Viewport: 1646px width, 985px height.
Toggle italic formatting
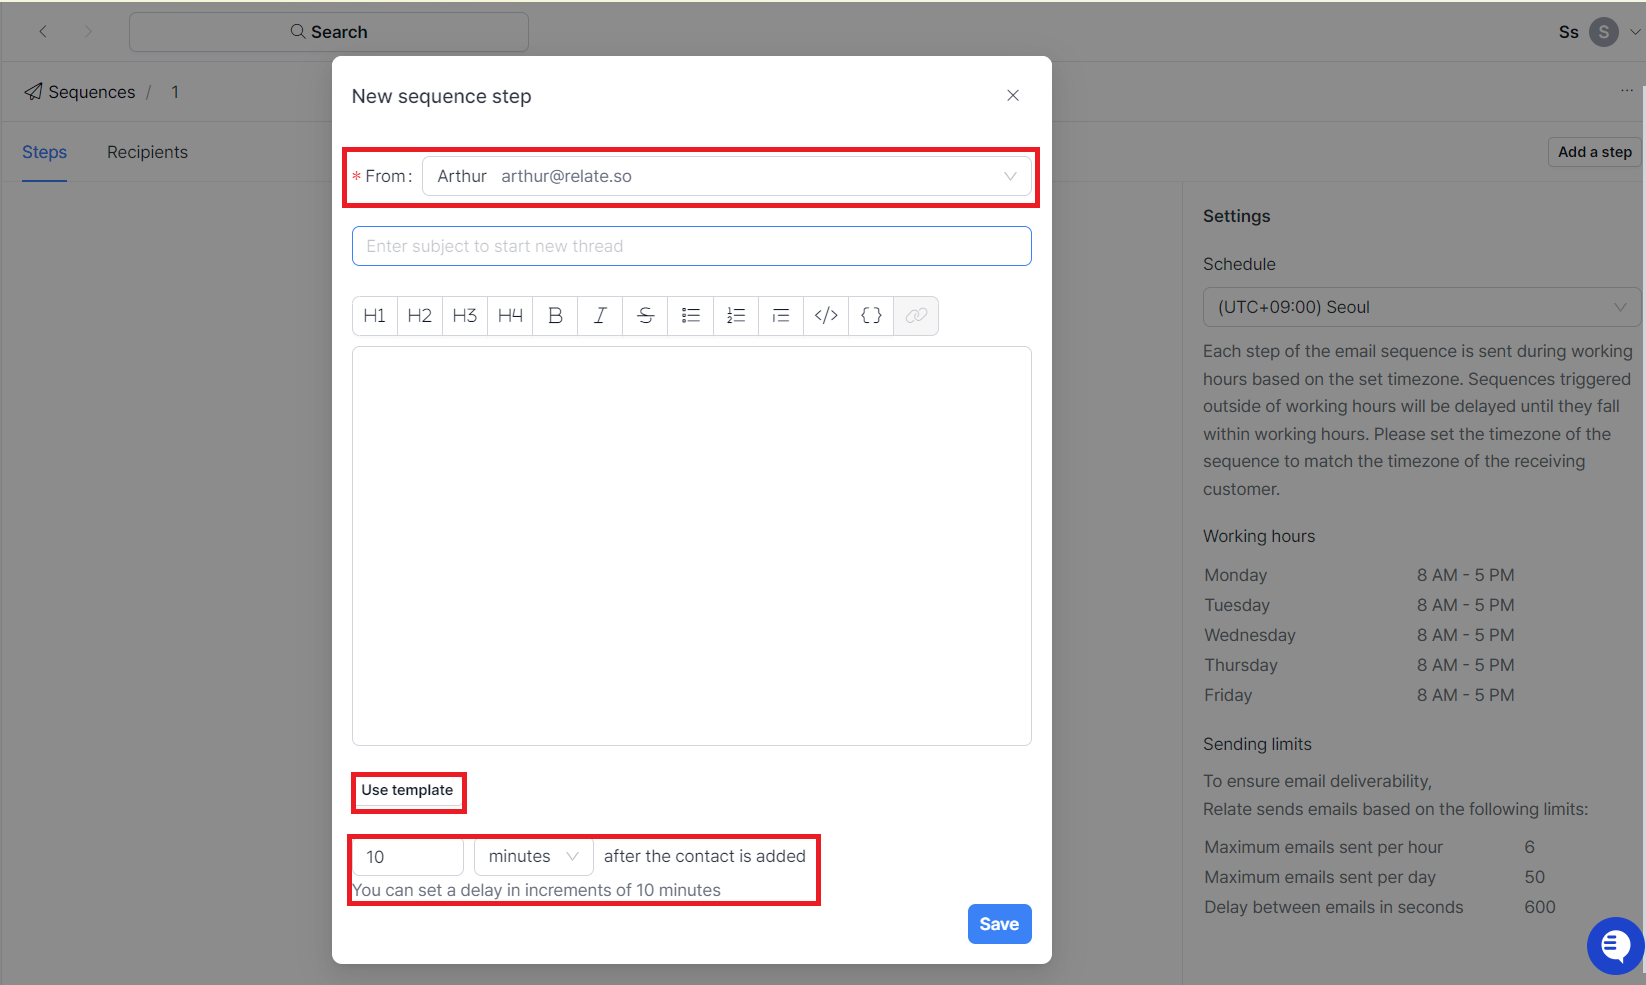coord(600,316)
